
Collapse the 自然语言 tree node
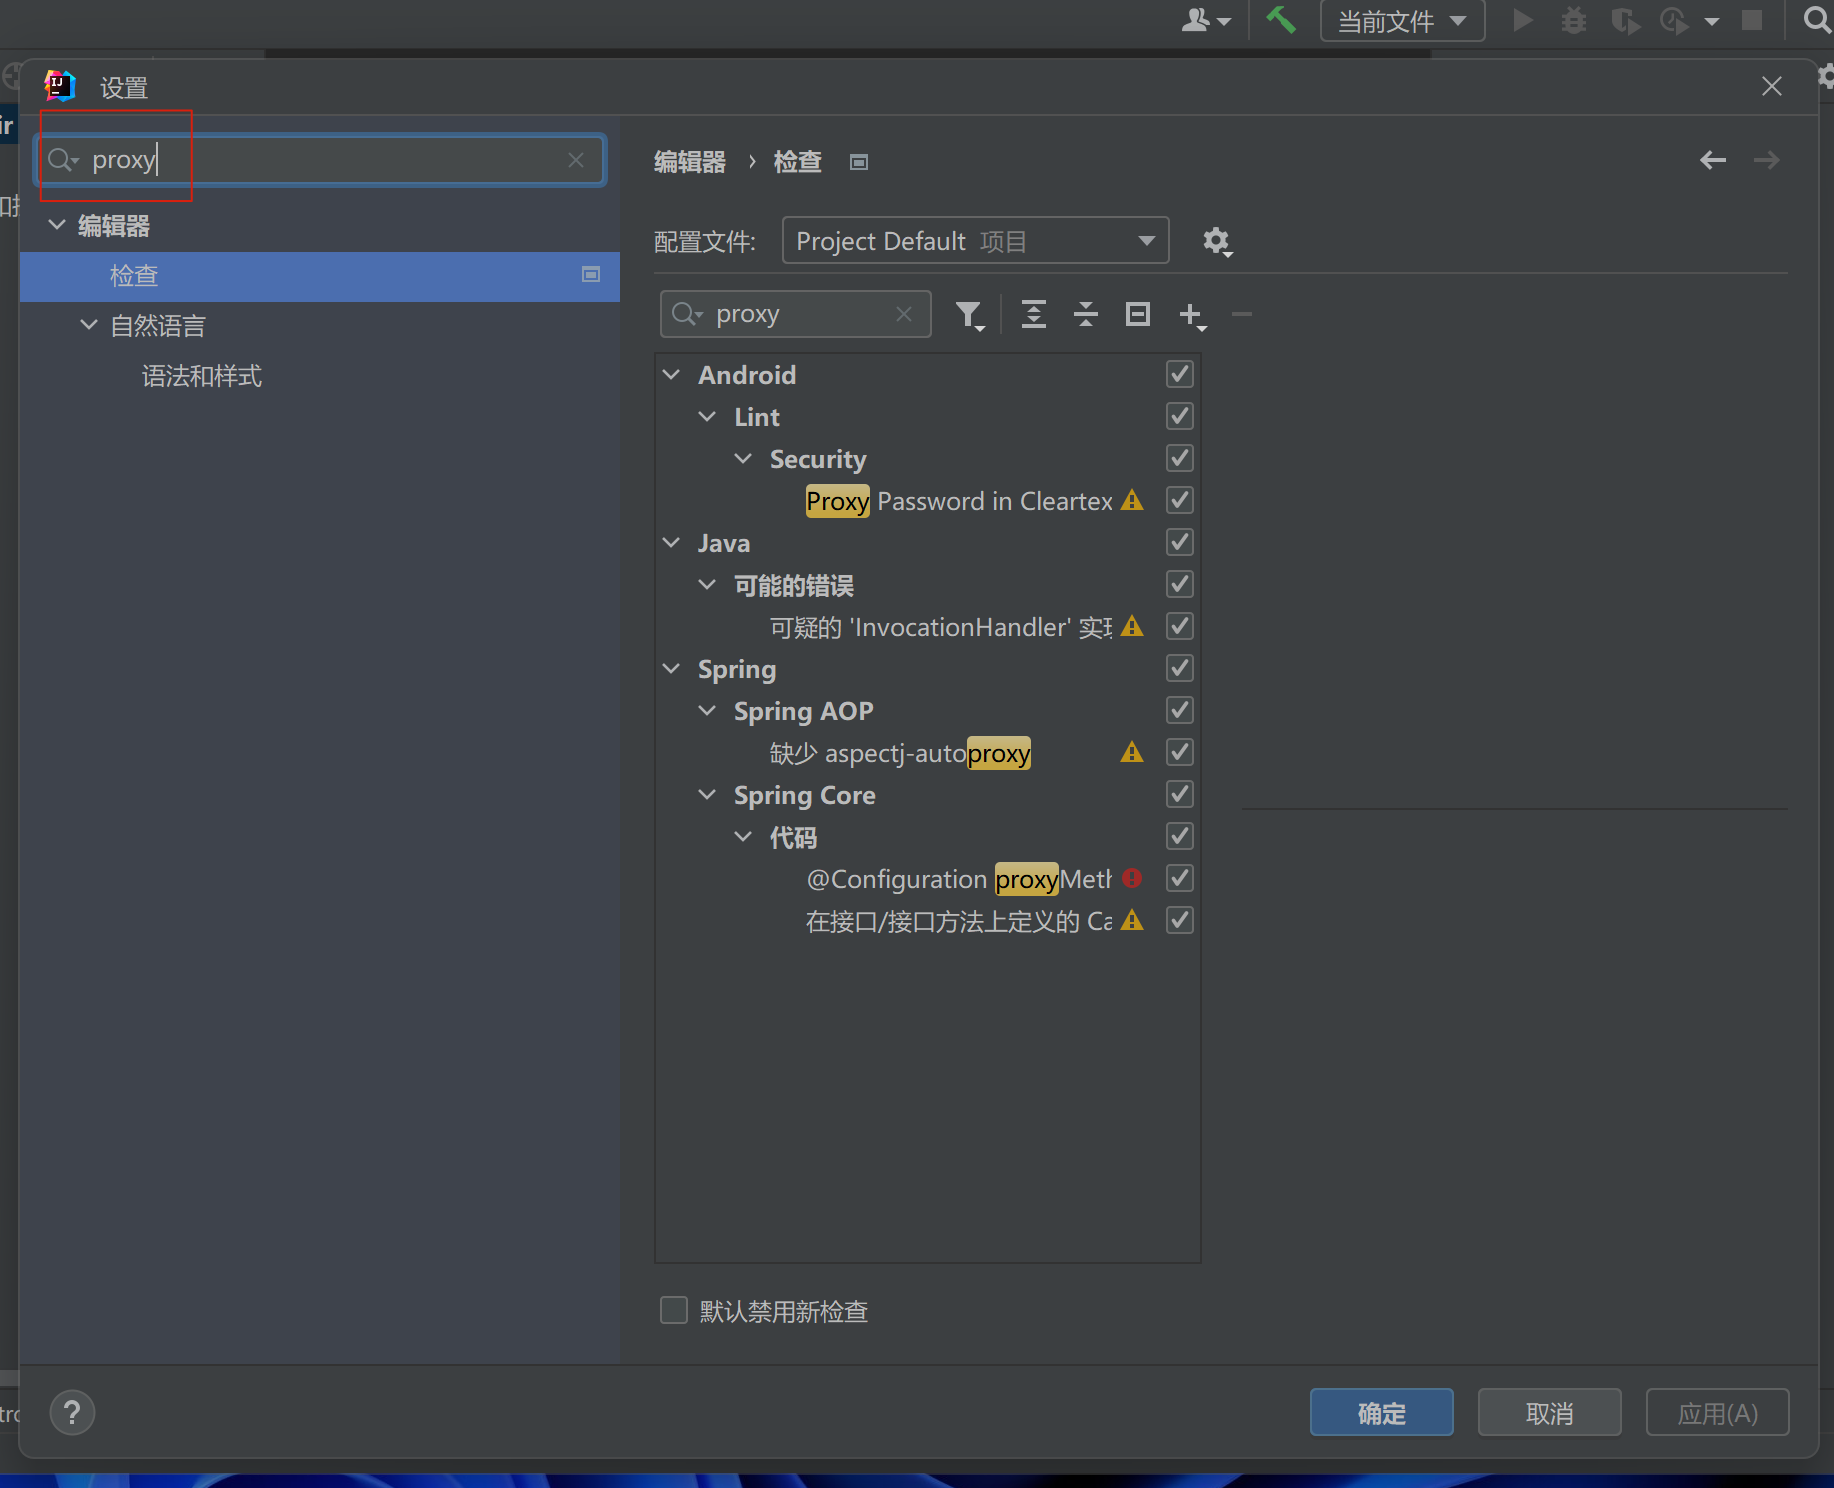[89, 325]
